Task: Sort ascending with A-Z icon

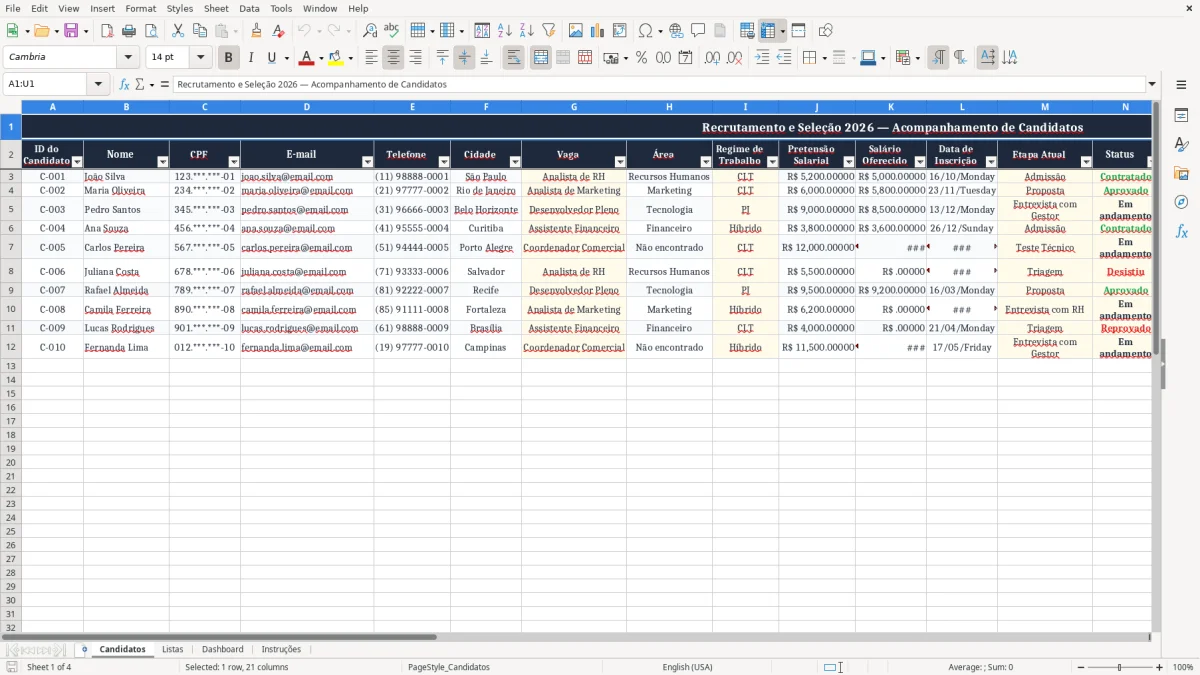Action: point(504,31)
